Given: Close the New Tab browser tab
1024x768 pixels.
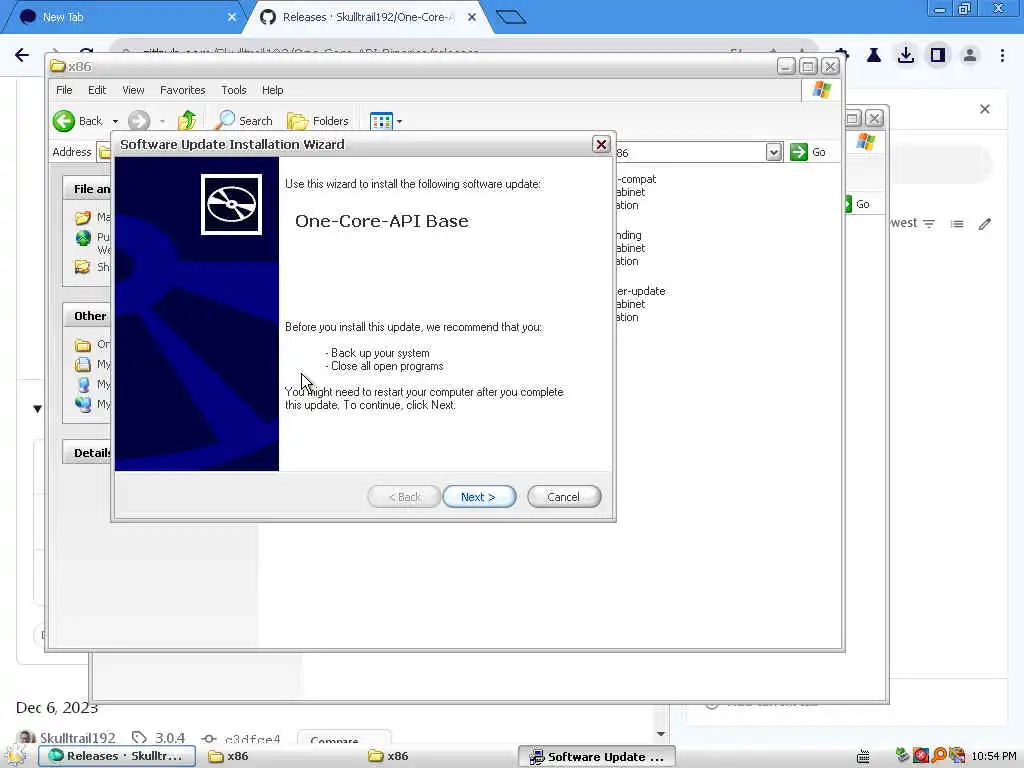Looking at the screenshot, I should 231,17.
